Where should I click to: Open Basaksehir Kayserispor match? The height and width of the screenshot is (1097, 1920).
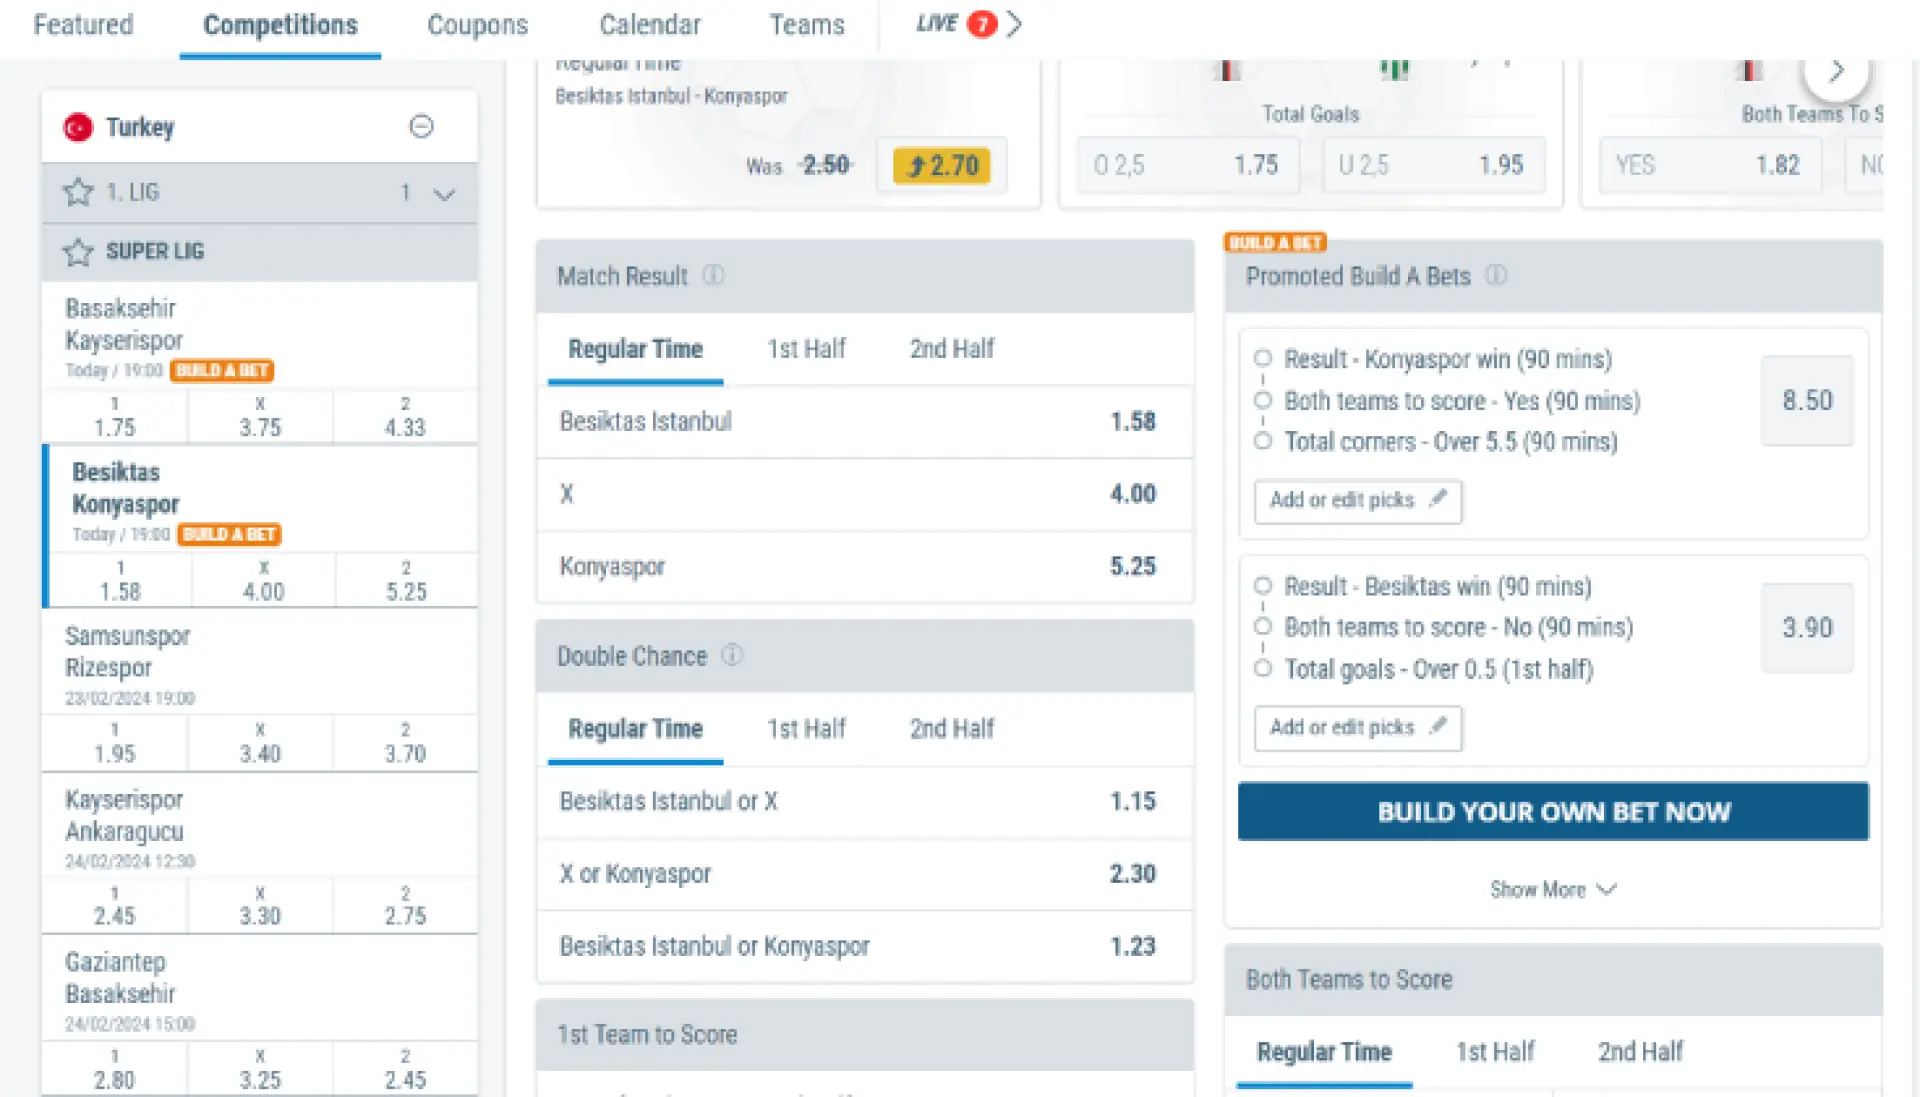coord(259,337)
